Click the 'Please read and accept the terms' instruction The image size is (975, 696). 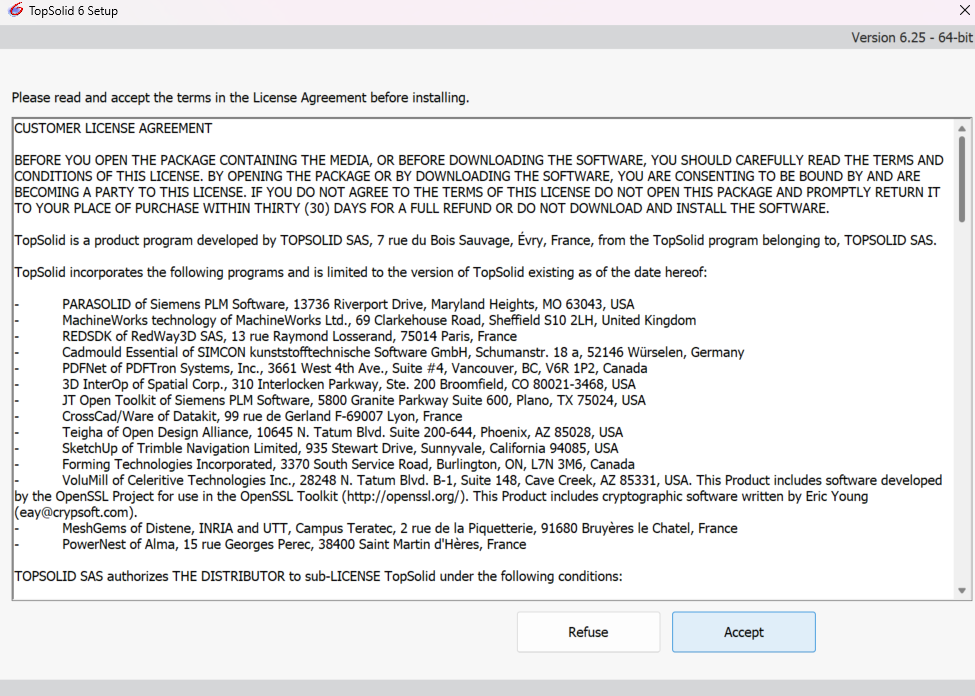pyautogui.click(x=240, y=98)
